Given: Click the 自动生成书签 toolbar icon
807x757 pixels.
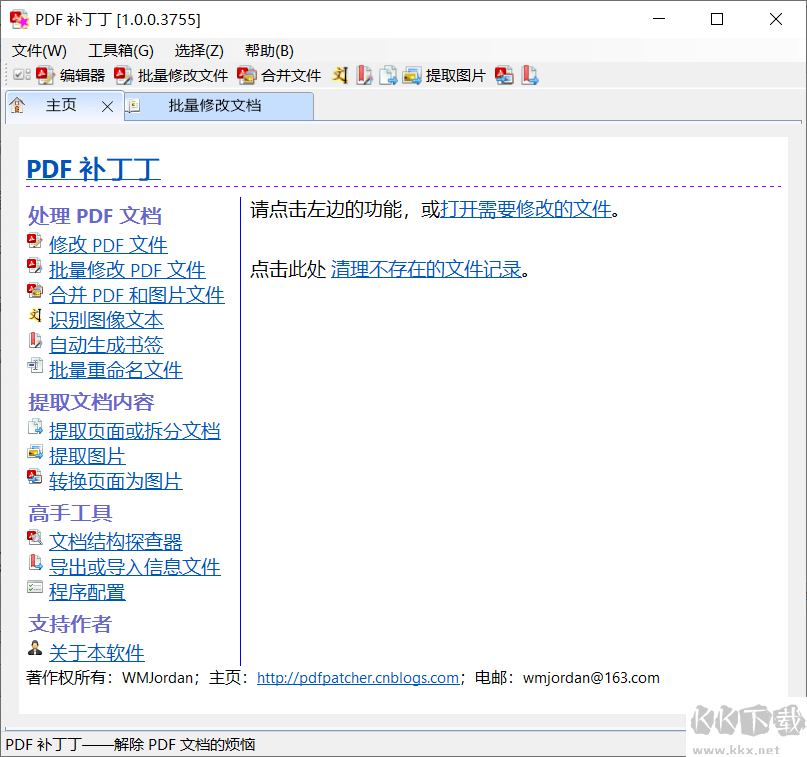Looking at the screenshot, I should pos(363,74).
